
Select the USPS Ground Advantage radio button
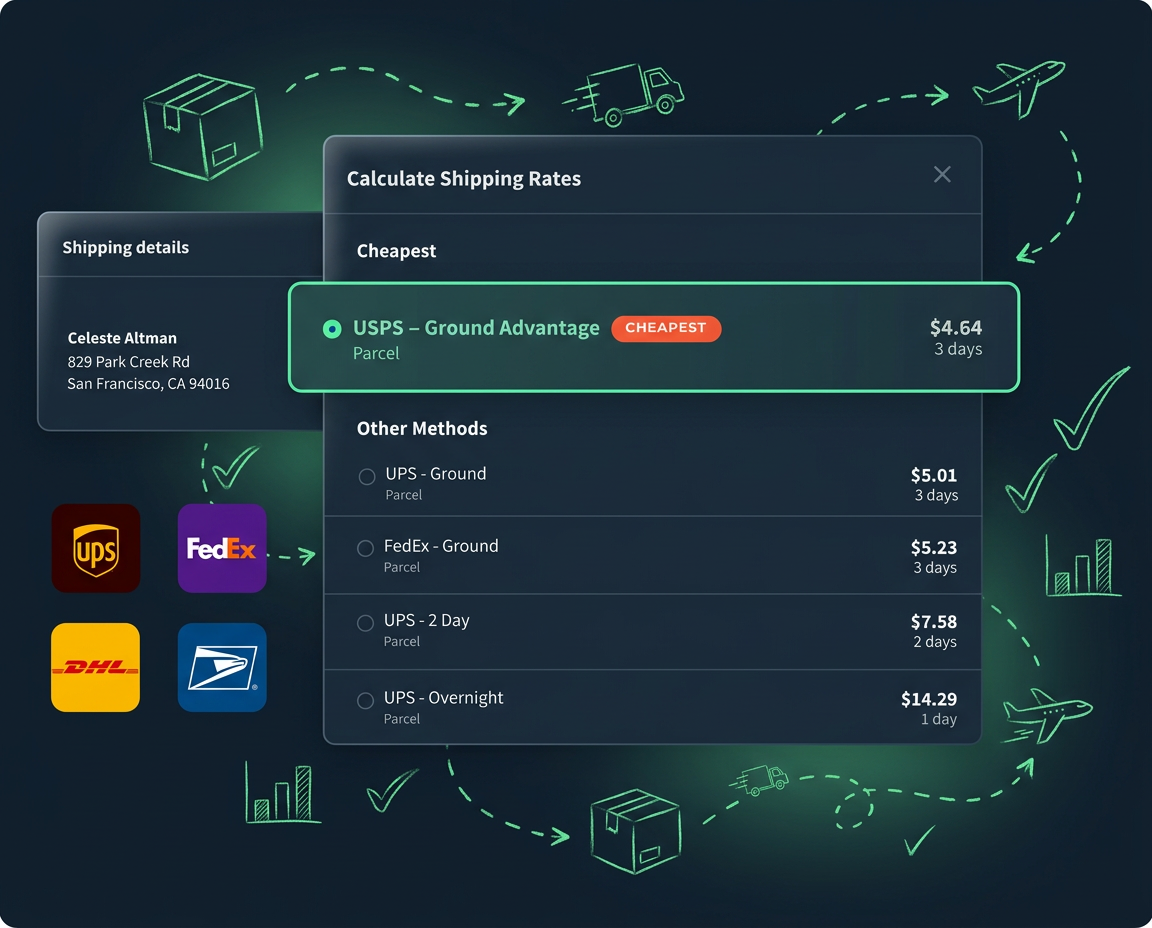point(332,328)
